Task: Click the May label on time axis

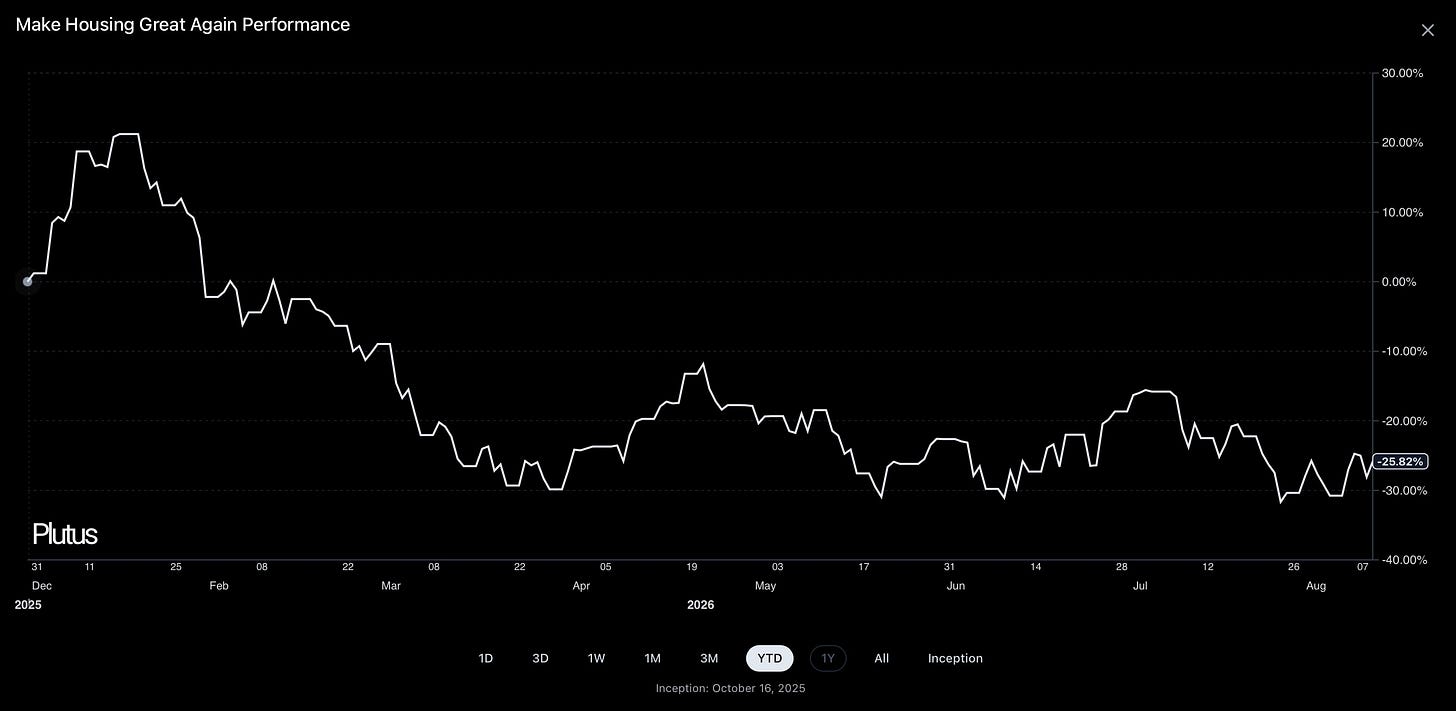Action: pyautogui.click(x=765, y=586)
